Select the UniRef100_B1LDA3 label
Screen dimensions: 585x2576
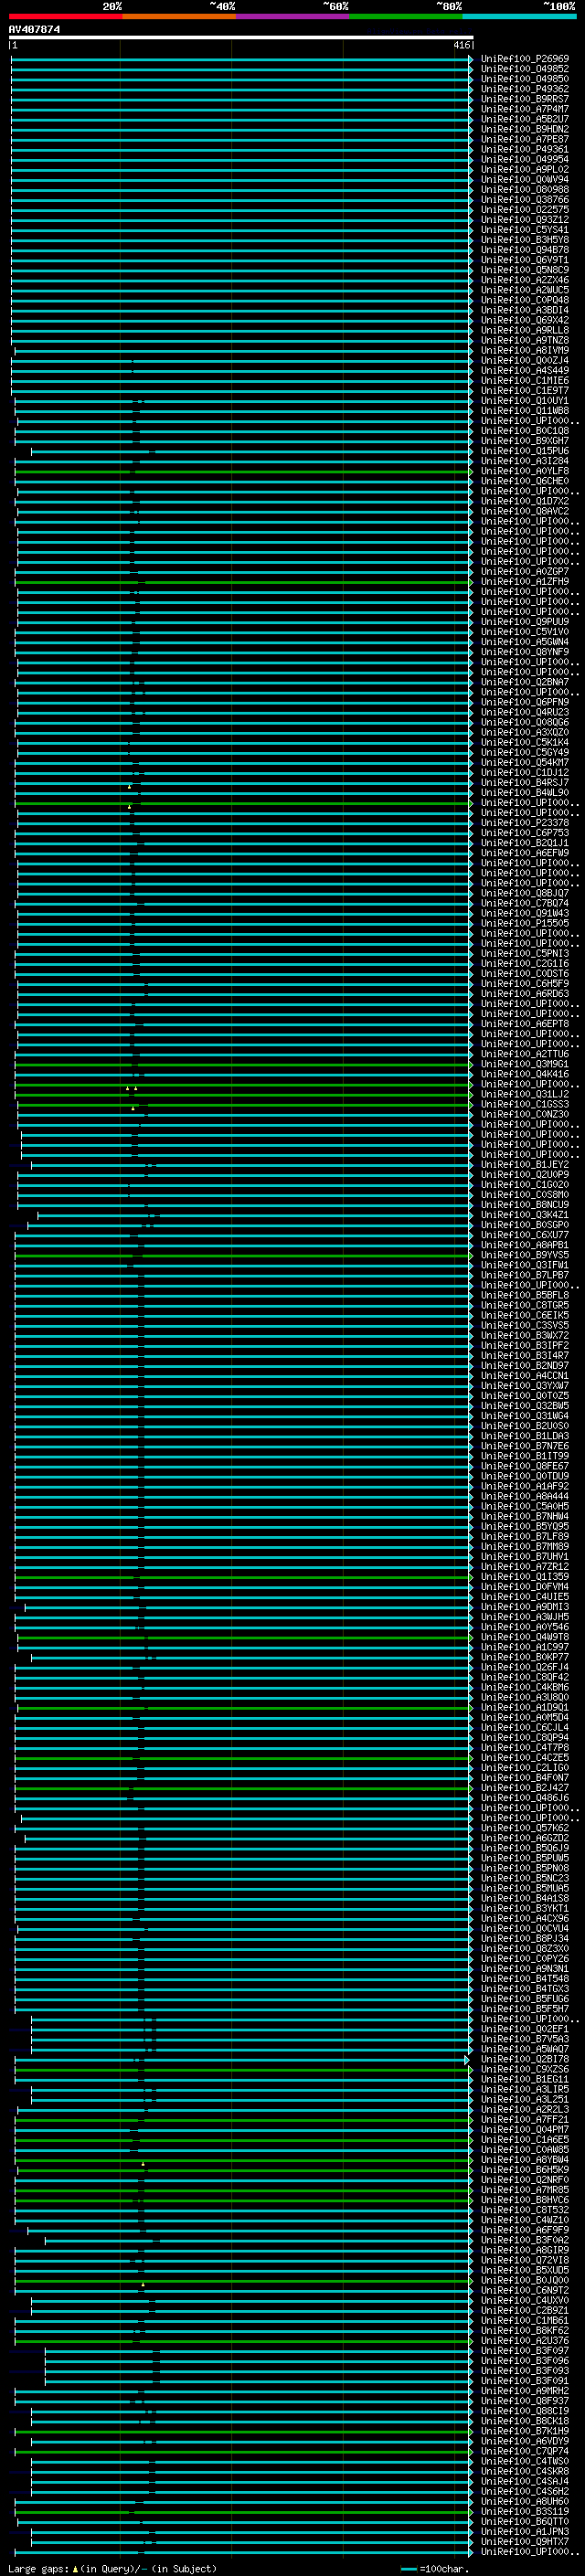click(524, 1436)
